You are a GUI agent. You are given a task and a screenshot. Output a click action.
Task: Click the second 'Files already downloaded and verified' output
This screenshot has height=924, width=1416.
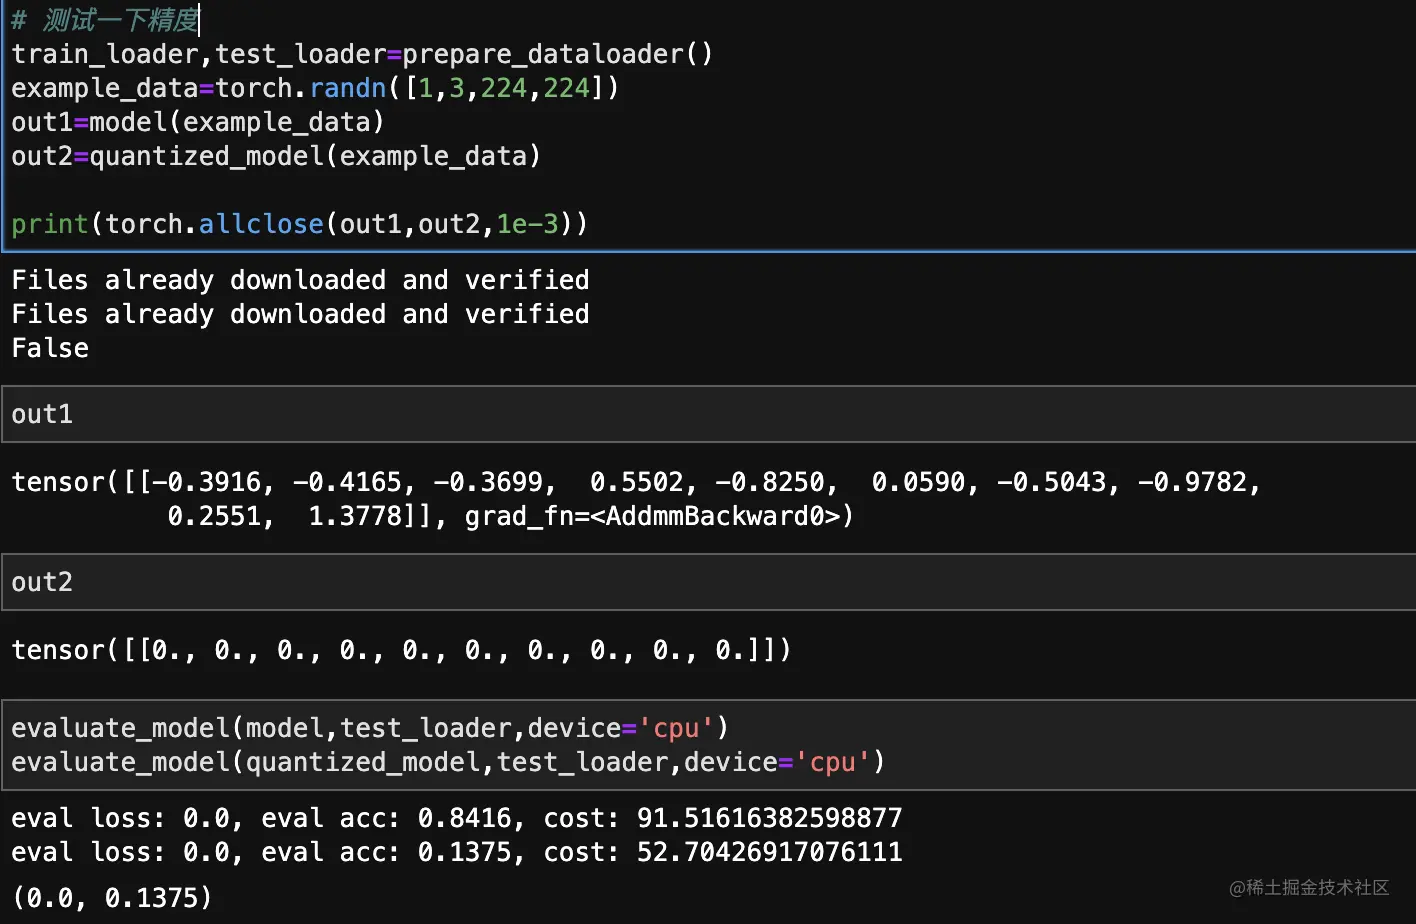300,314
